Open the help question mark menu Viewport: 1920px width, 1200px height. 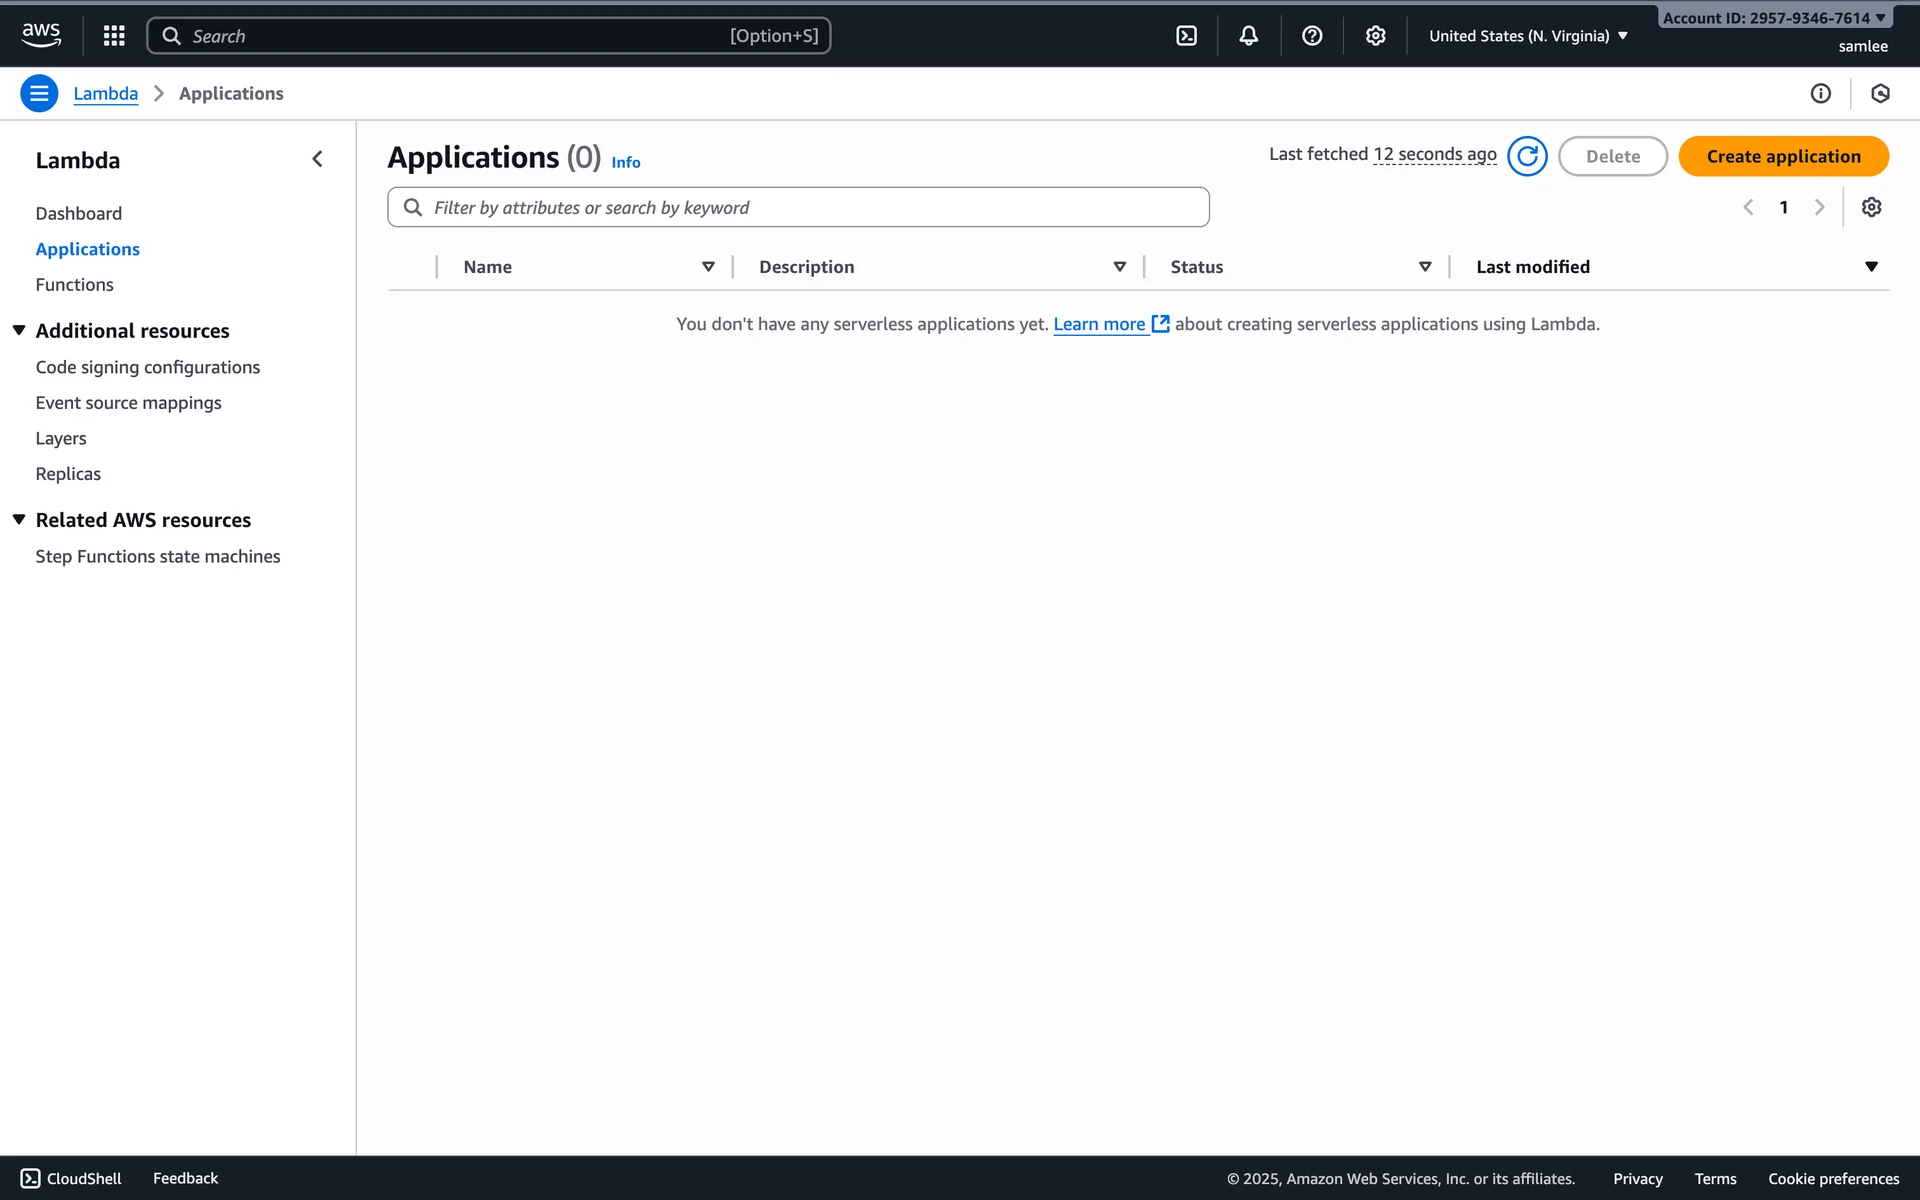tap(1312, 36)
